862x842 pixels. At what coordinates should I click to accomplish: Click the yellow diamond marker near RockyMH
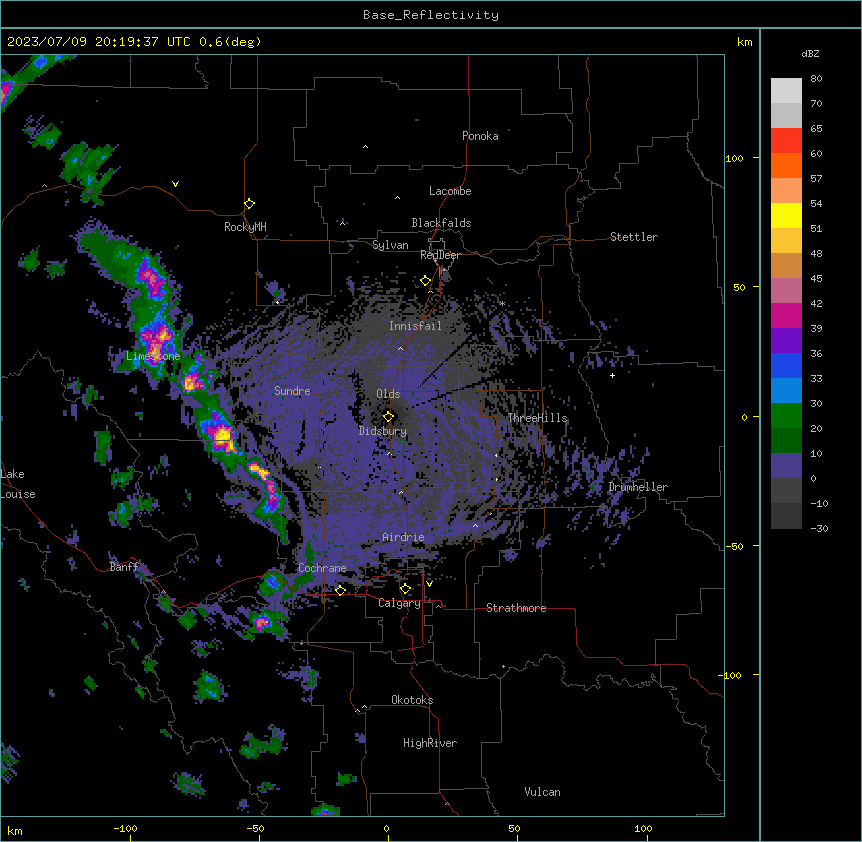pos(249,204)
